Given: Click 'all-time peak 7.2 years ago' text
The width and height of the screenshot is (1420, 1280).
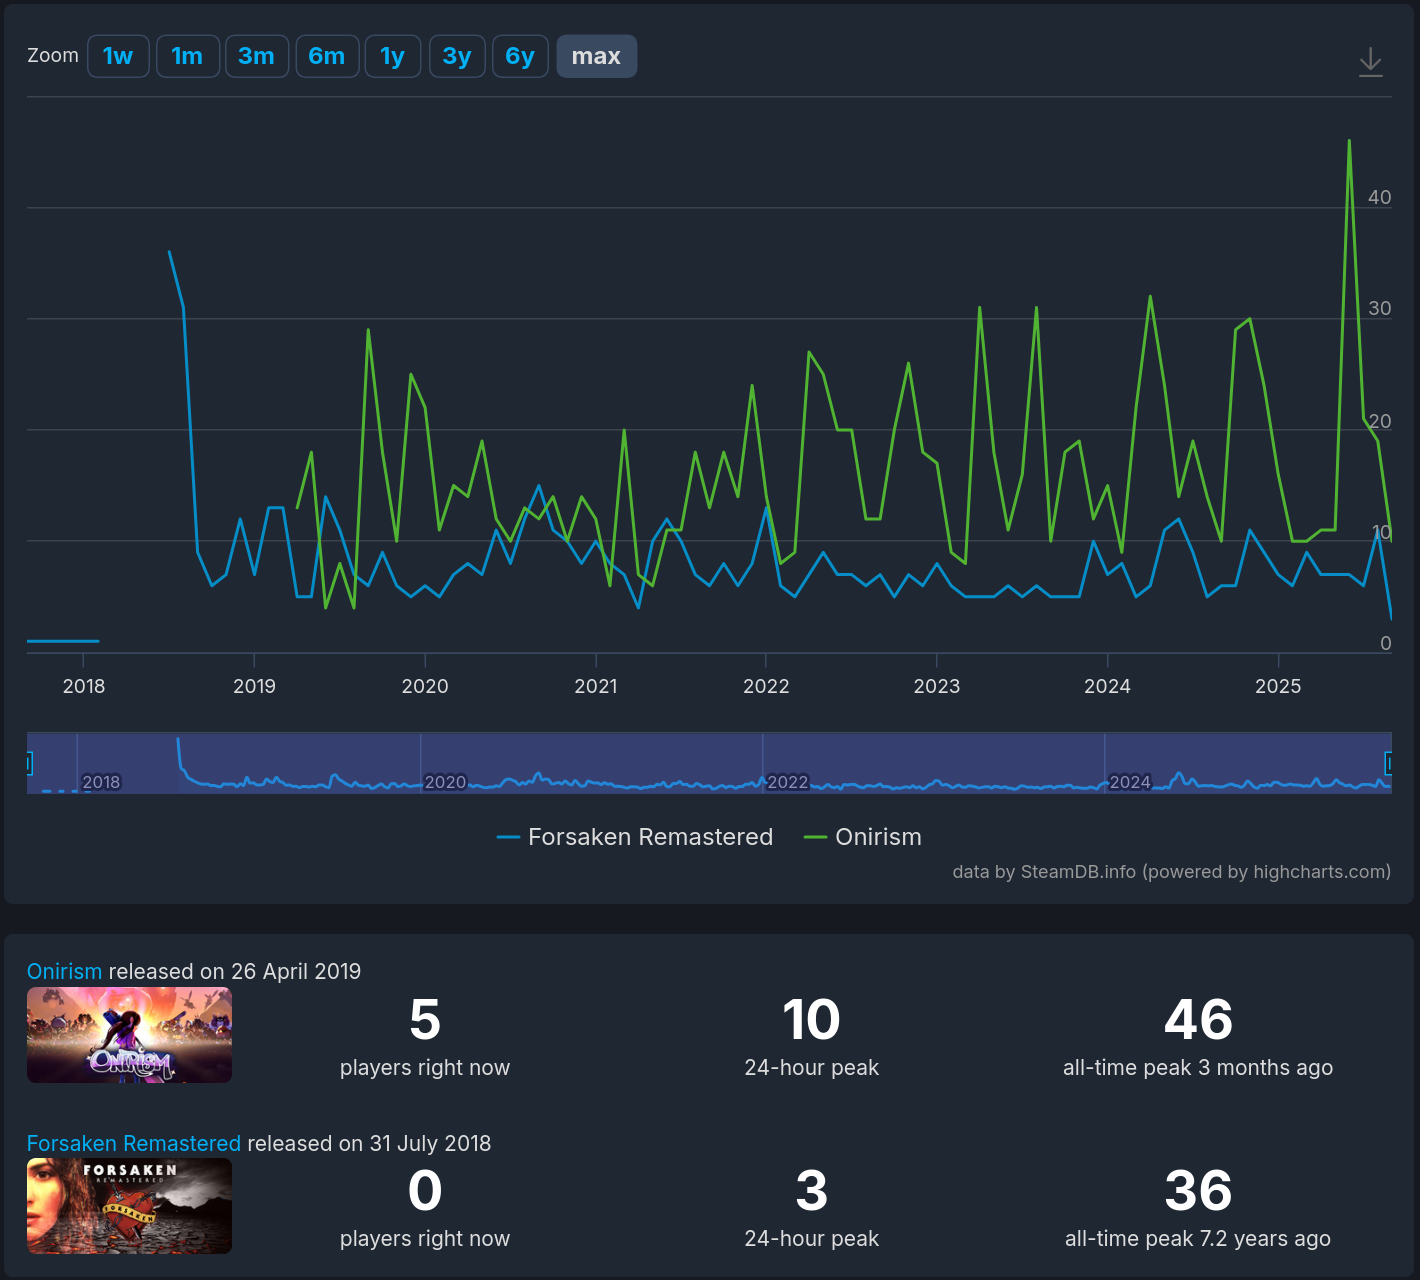Looking at the screenshot, I should pyautogui.click(x=1198, y=1239).
